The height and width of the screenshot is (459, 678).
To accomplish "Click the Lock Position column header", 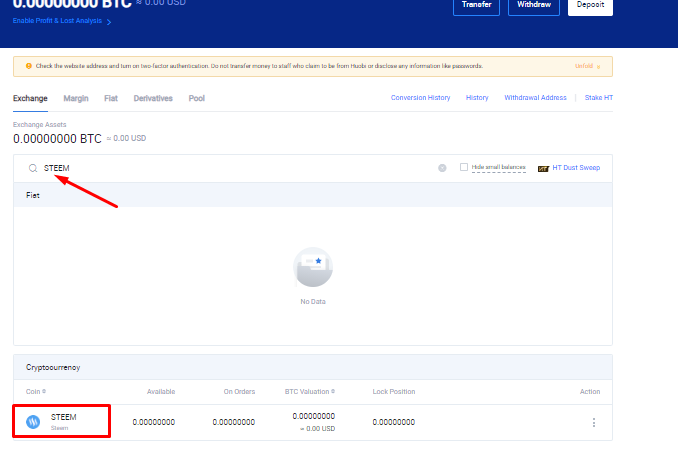I will [394, 392].
